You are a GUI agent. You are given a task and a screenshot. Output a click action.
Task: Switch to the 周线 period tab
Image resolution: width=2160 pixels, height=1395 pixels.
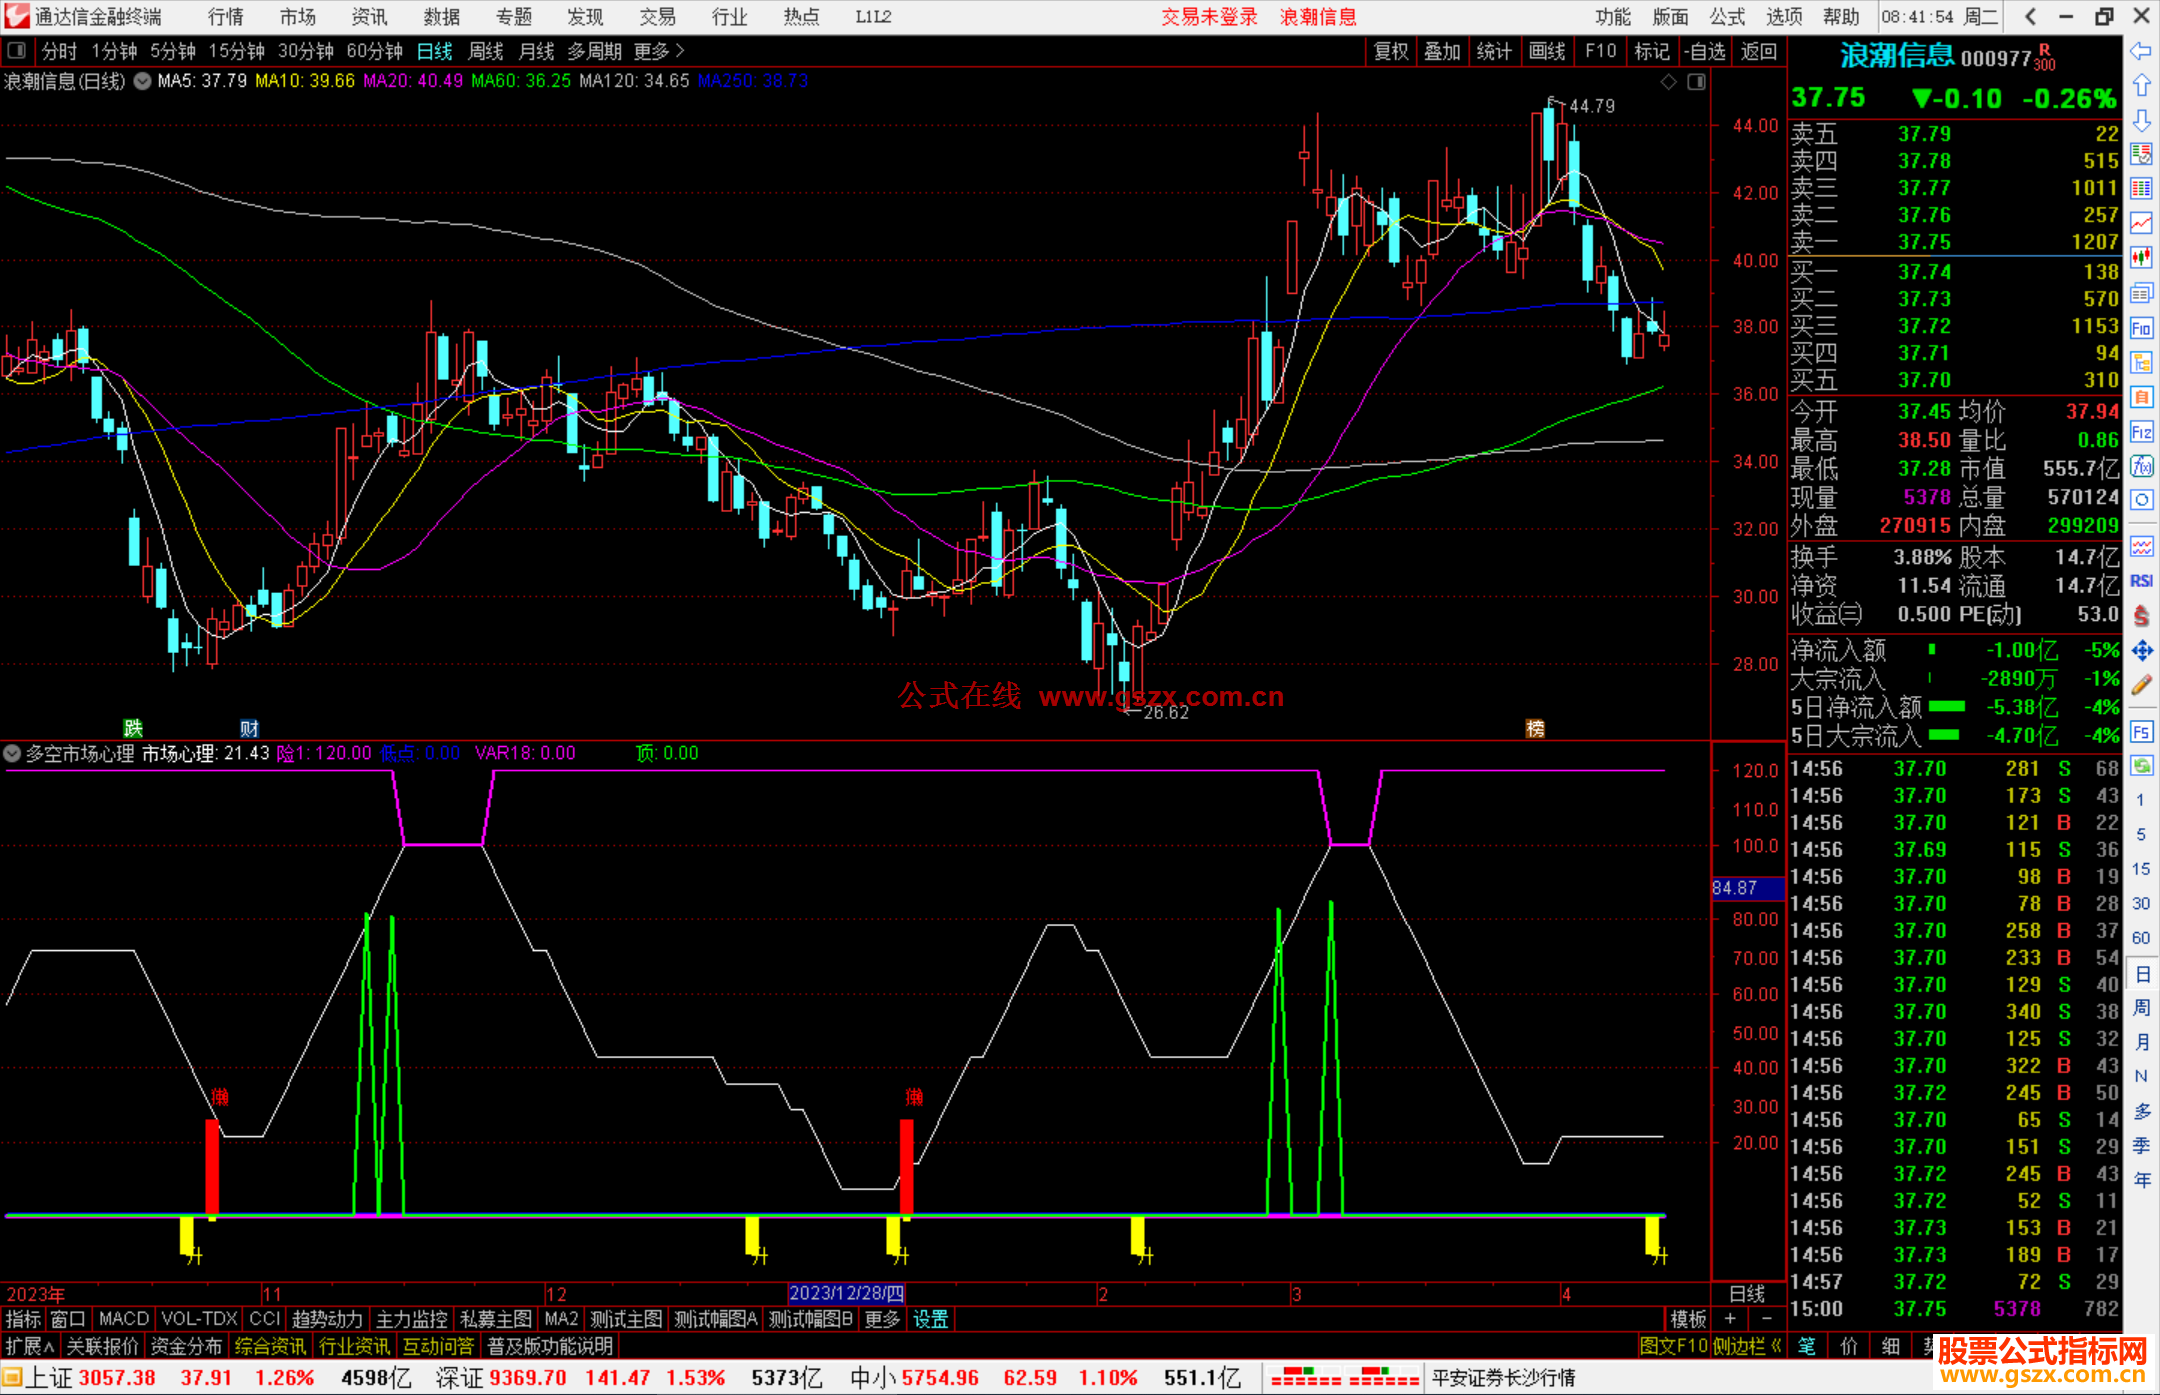486,51
